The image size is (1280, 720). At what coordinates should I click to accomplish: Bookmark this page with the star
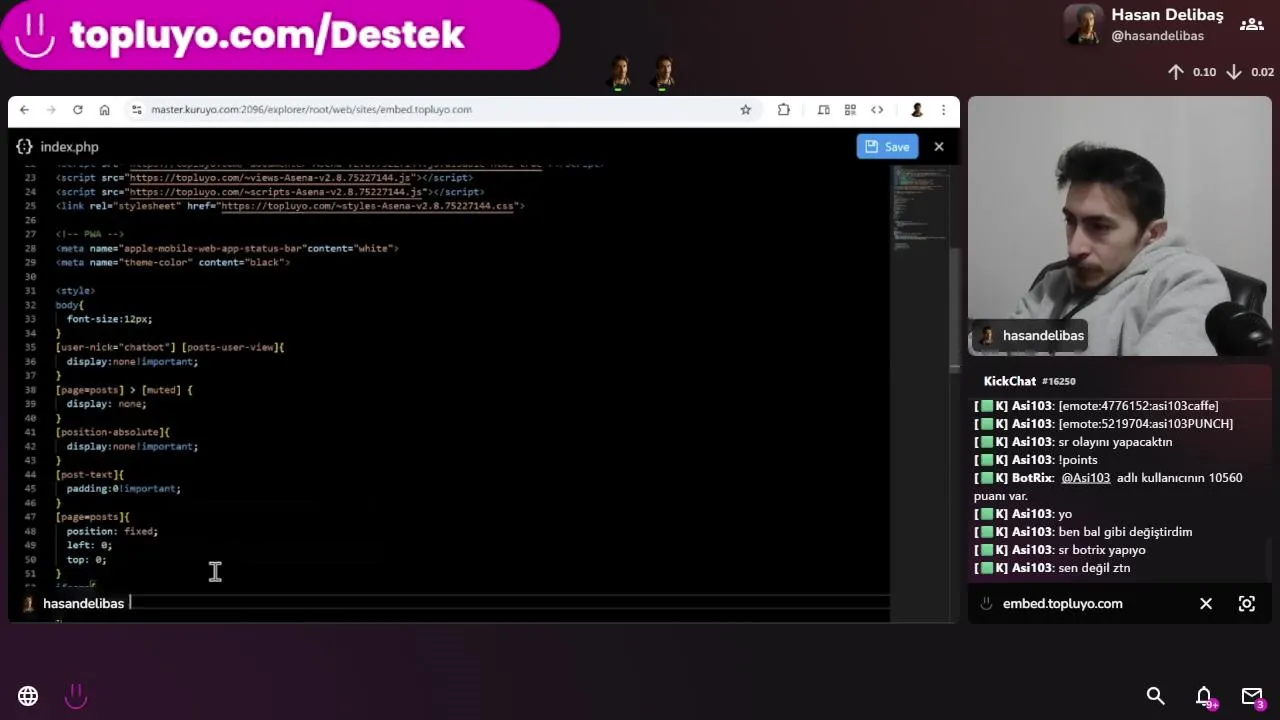click(745, 110)
